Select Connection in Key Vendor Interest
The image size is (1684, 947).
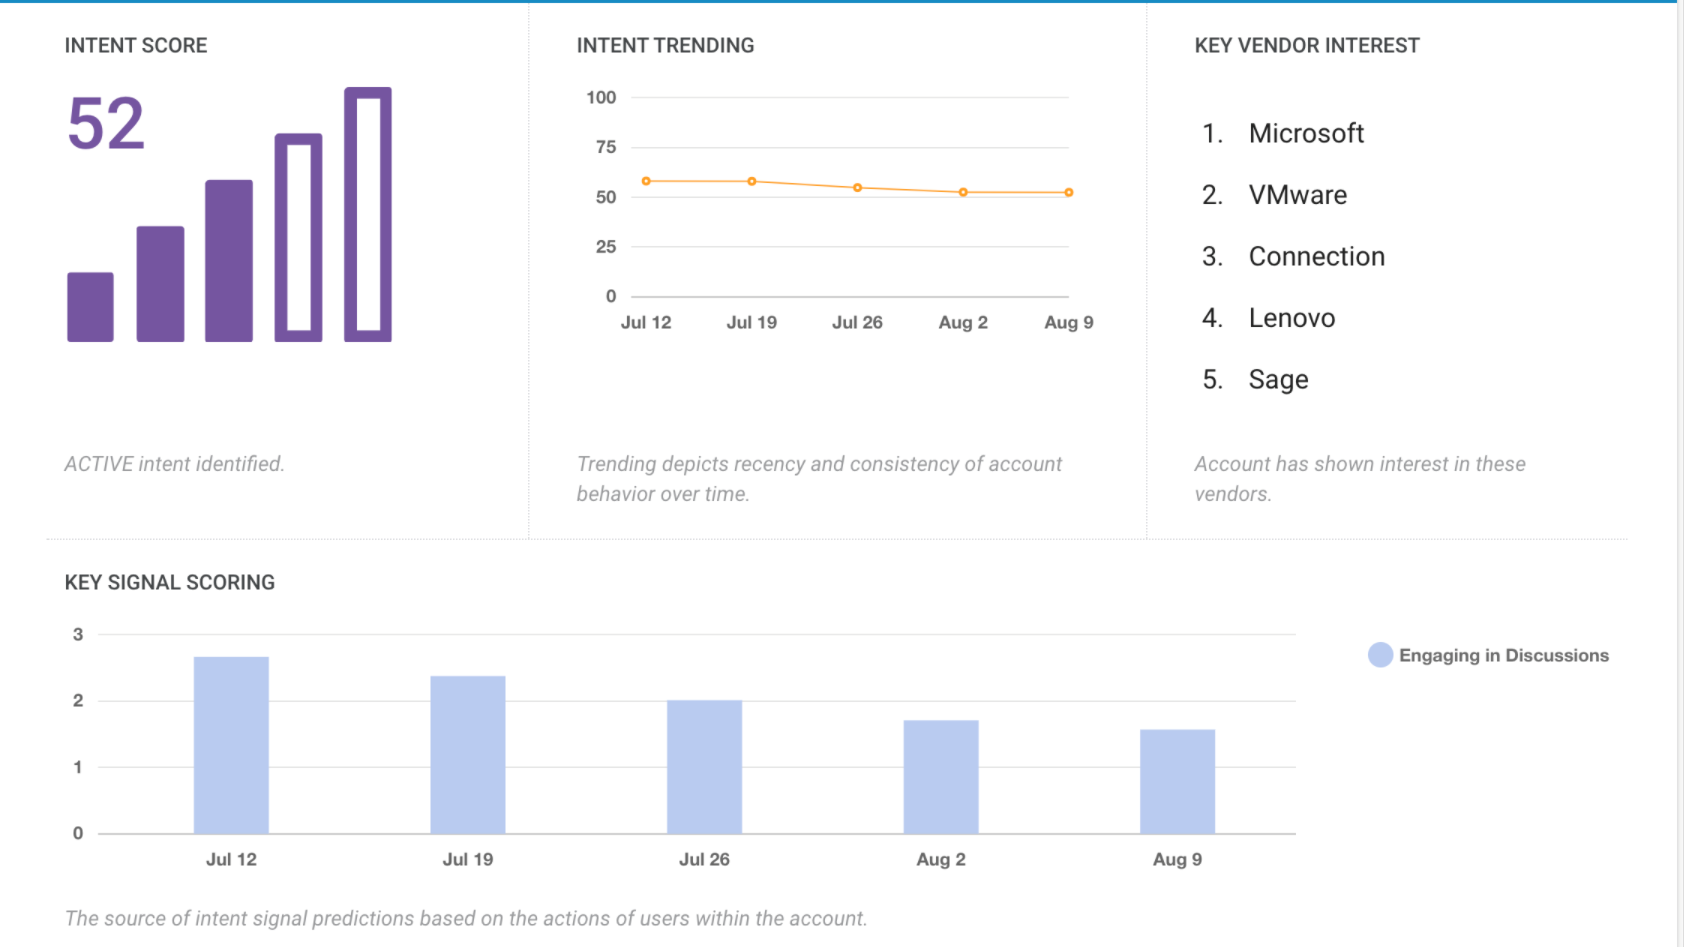click(1316, 256)
